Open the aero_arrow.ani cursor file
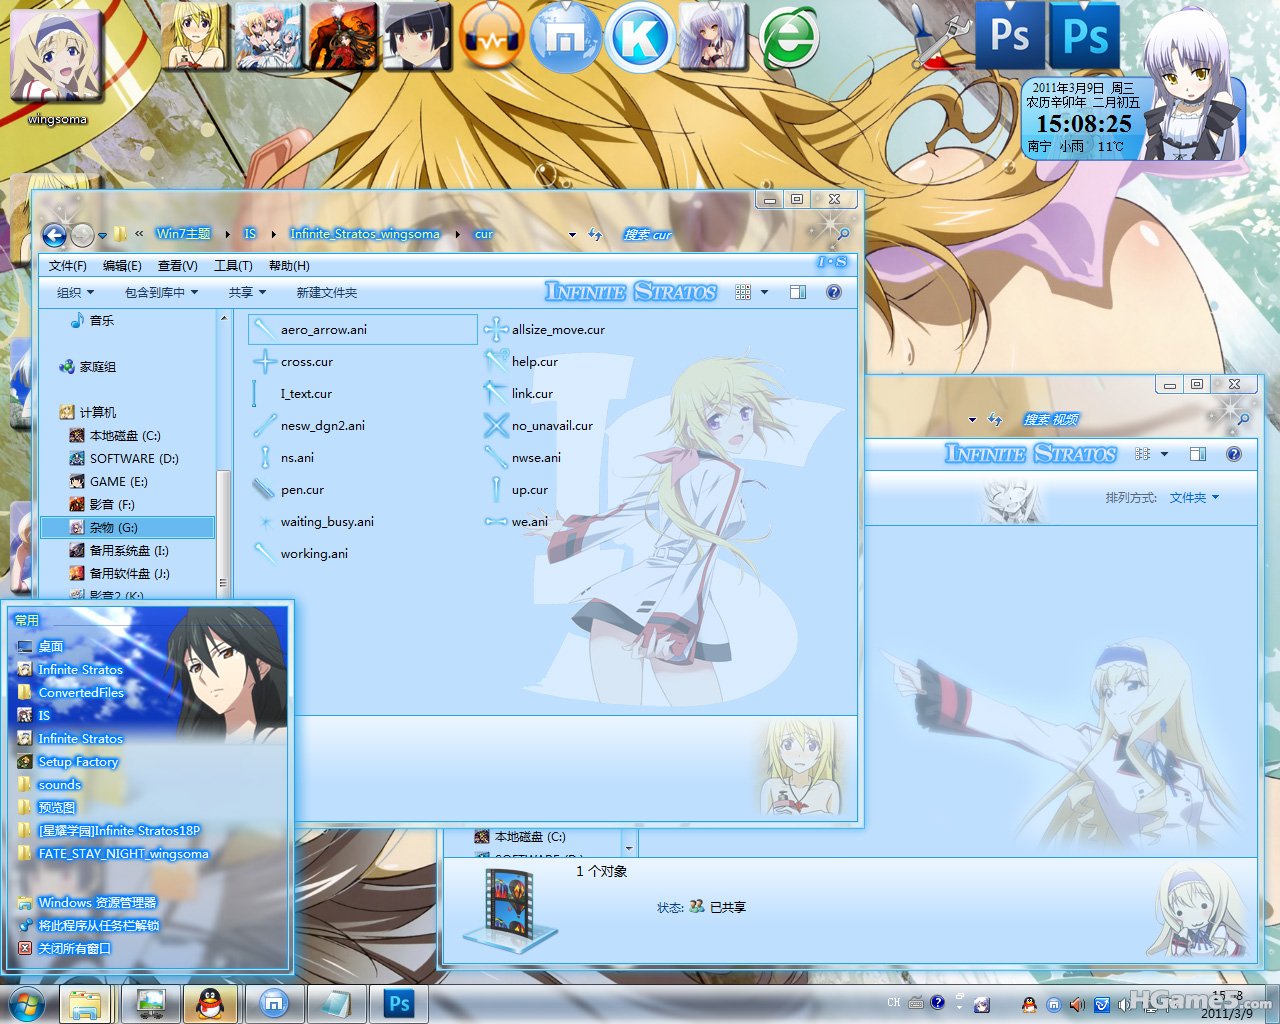This screenshot has height=1024, width=1280. [323, 330]
